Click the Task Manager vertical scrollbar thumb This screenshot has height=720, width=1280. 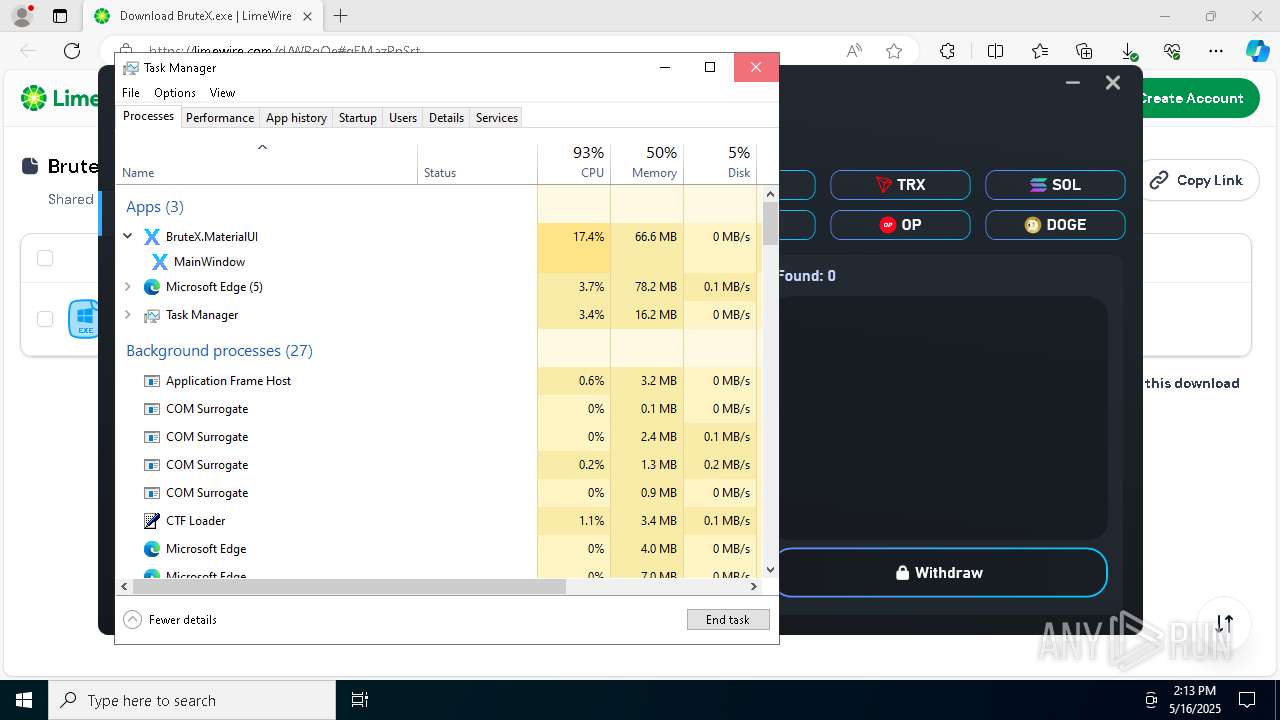pyautogui.click(x=770, y=224)
